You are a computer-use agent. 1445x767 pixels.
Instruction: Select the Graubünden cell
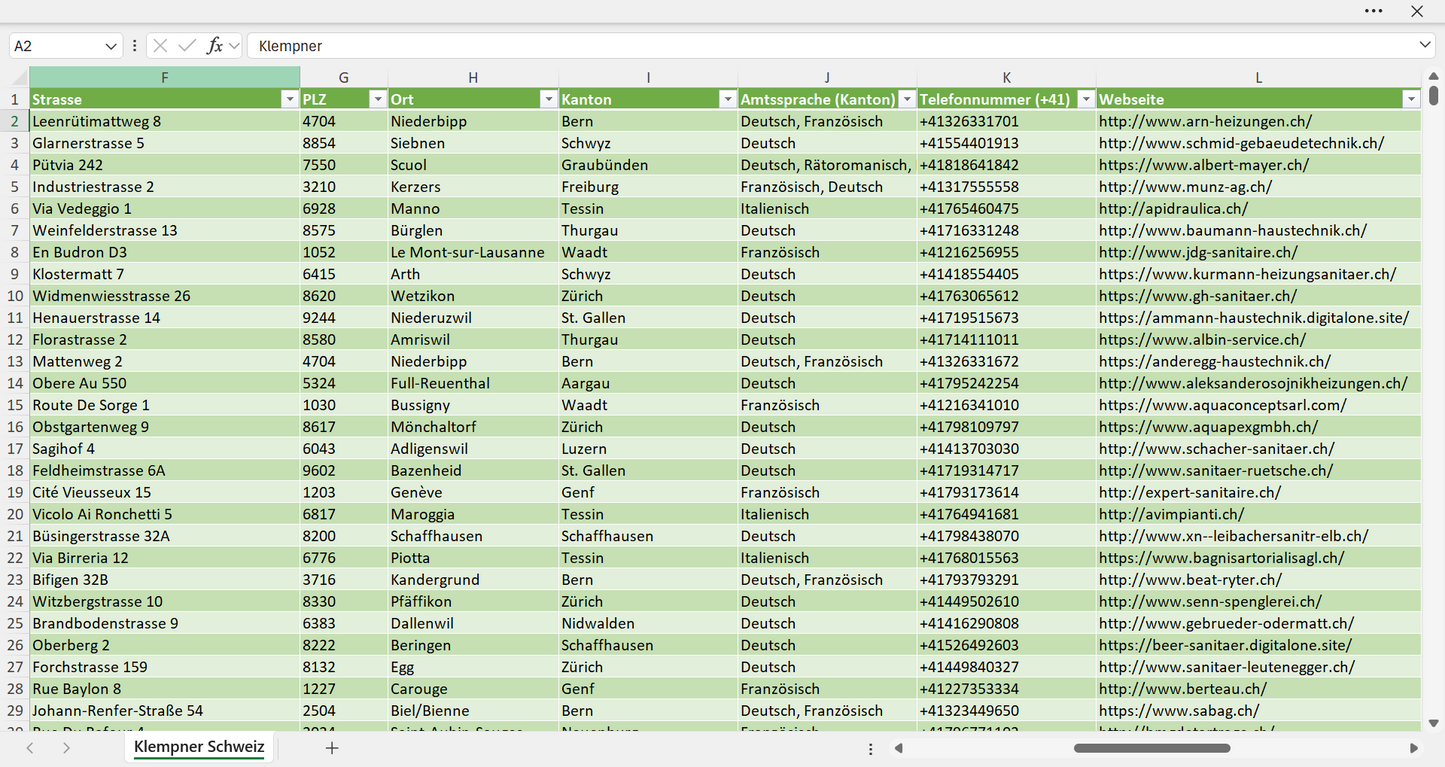coord(648,165)
